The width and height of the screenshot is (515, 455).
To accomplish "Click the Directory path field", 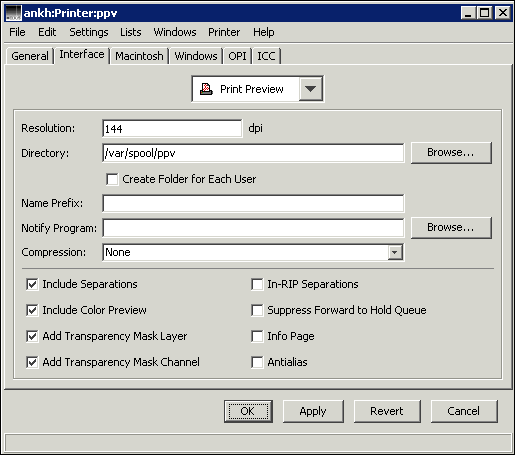I will point(253,153).
